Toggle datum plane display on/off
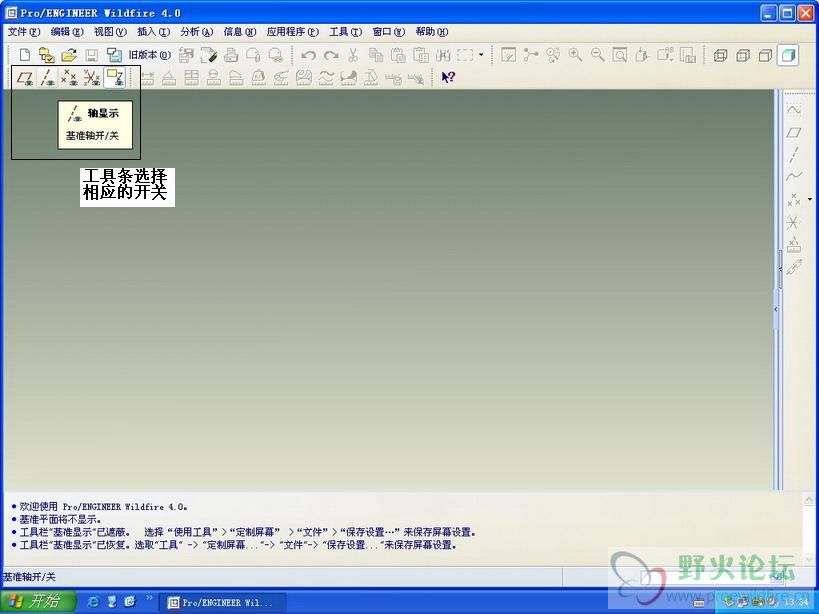The width and height of the screenshot is (819, 614). (25, 77)
